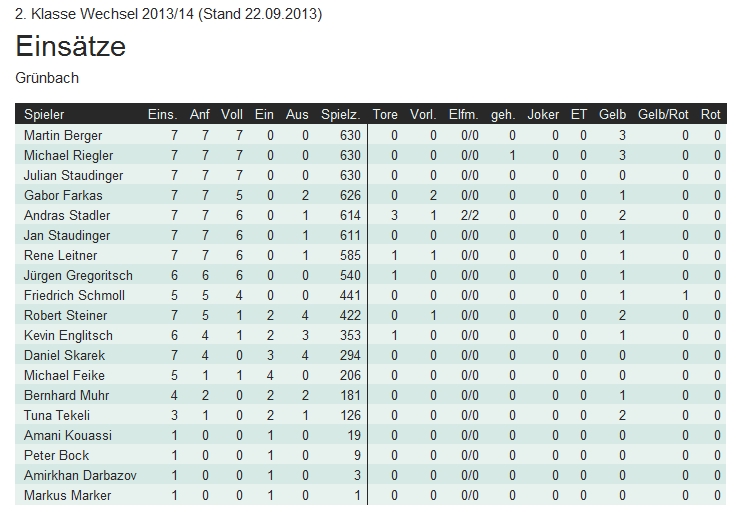Click the Elfm. column header
Image resolution: width=741 pixels, height=512 pixels.
click(464, 115)
